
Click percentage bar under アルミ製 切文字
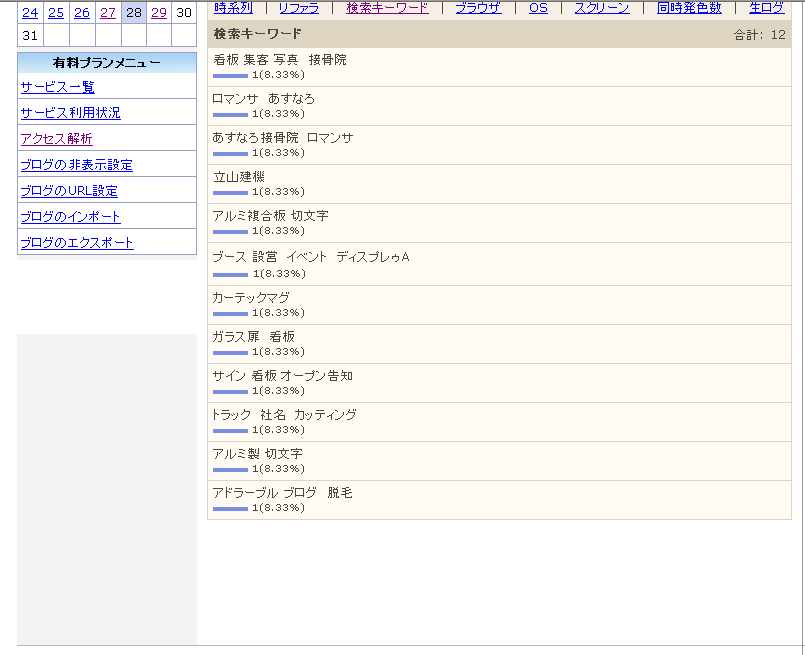pyautogui.click(x=230, y=470)
